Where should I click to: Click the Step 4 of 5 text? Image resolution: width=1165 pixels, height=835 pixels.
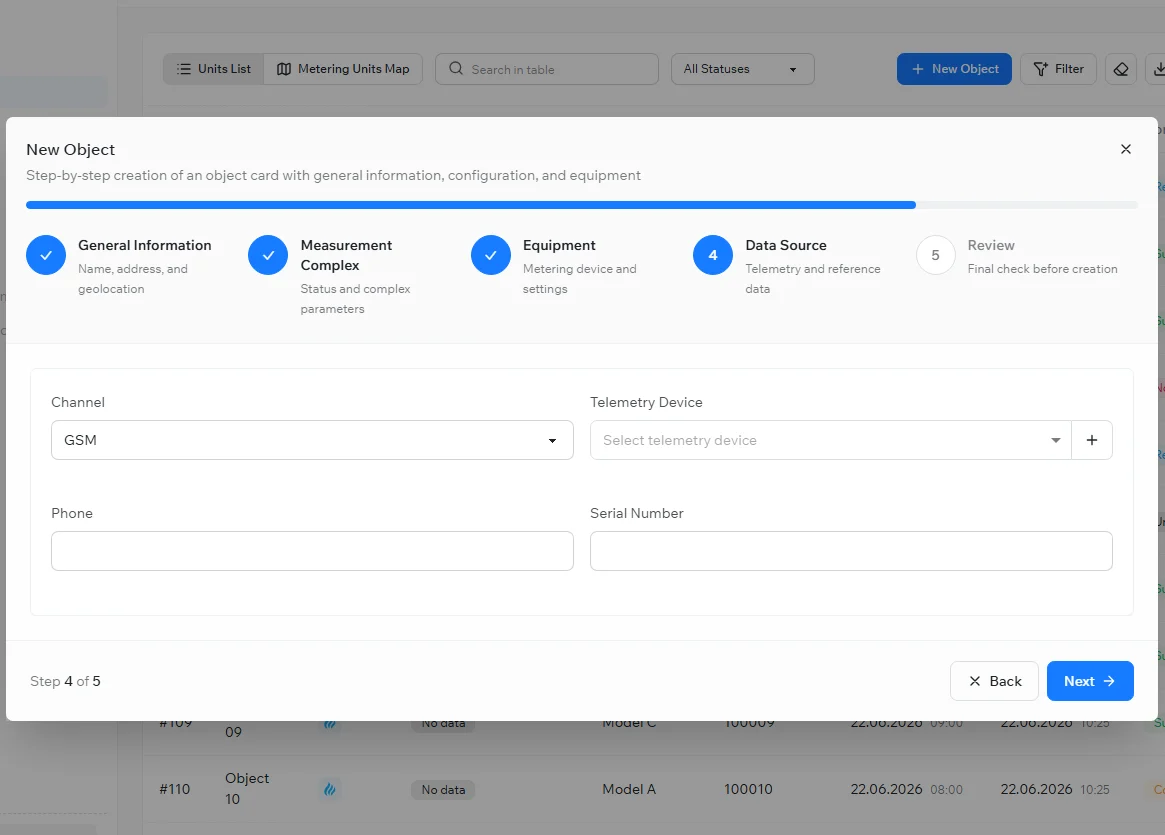(x=65, y=681)
